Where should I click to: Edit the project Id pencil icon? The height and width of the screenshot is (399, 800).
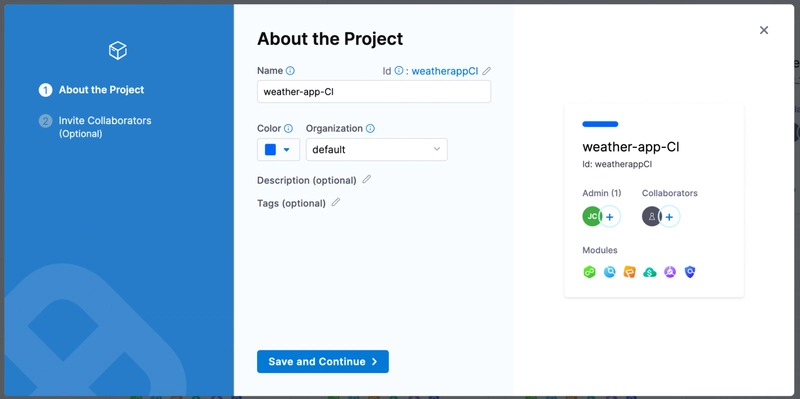[487, 71]
